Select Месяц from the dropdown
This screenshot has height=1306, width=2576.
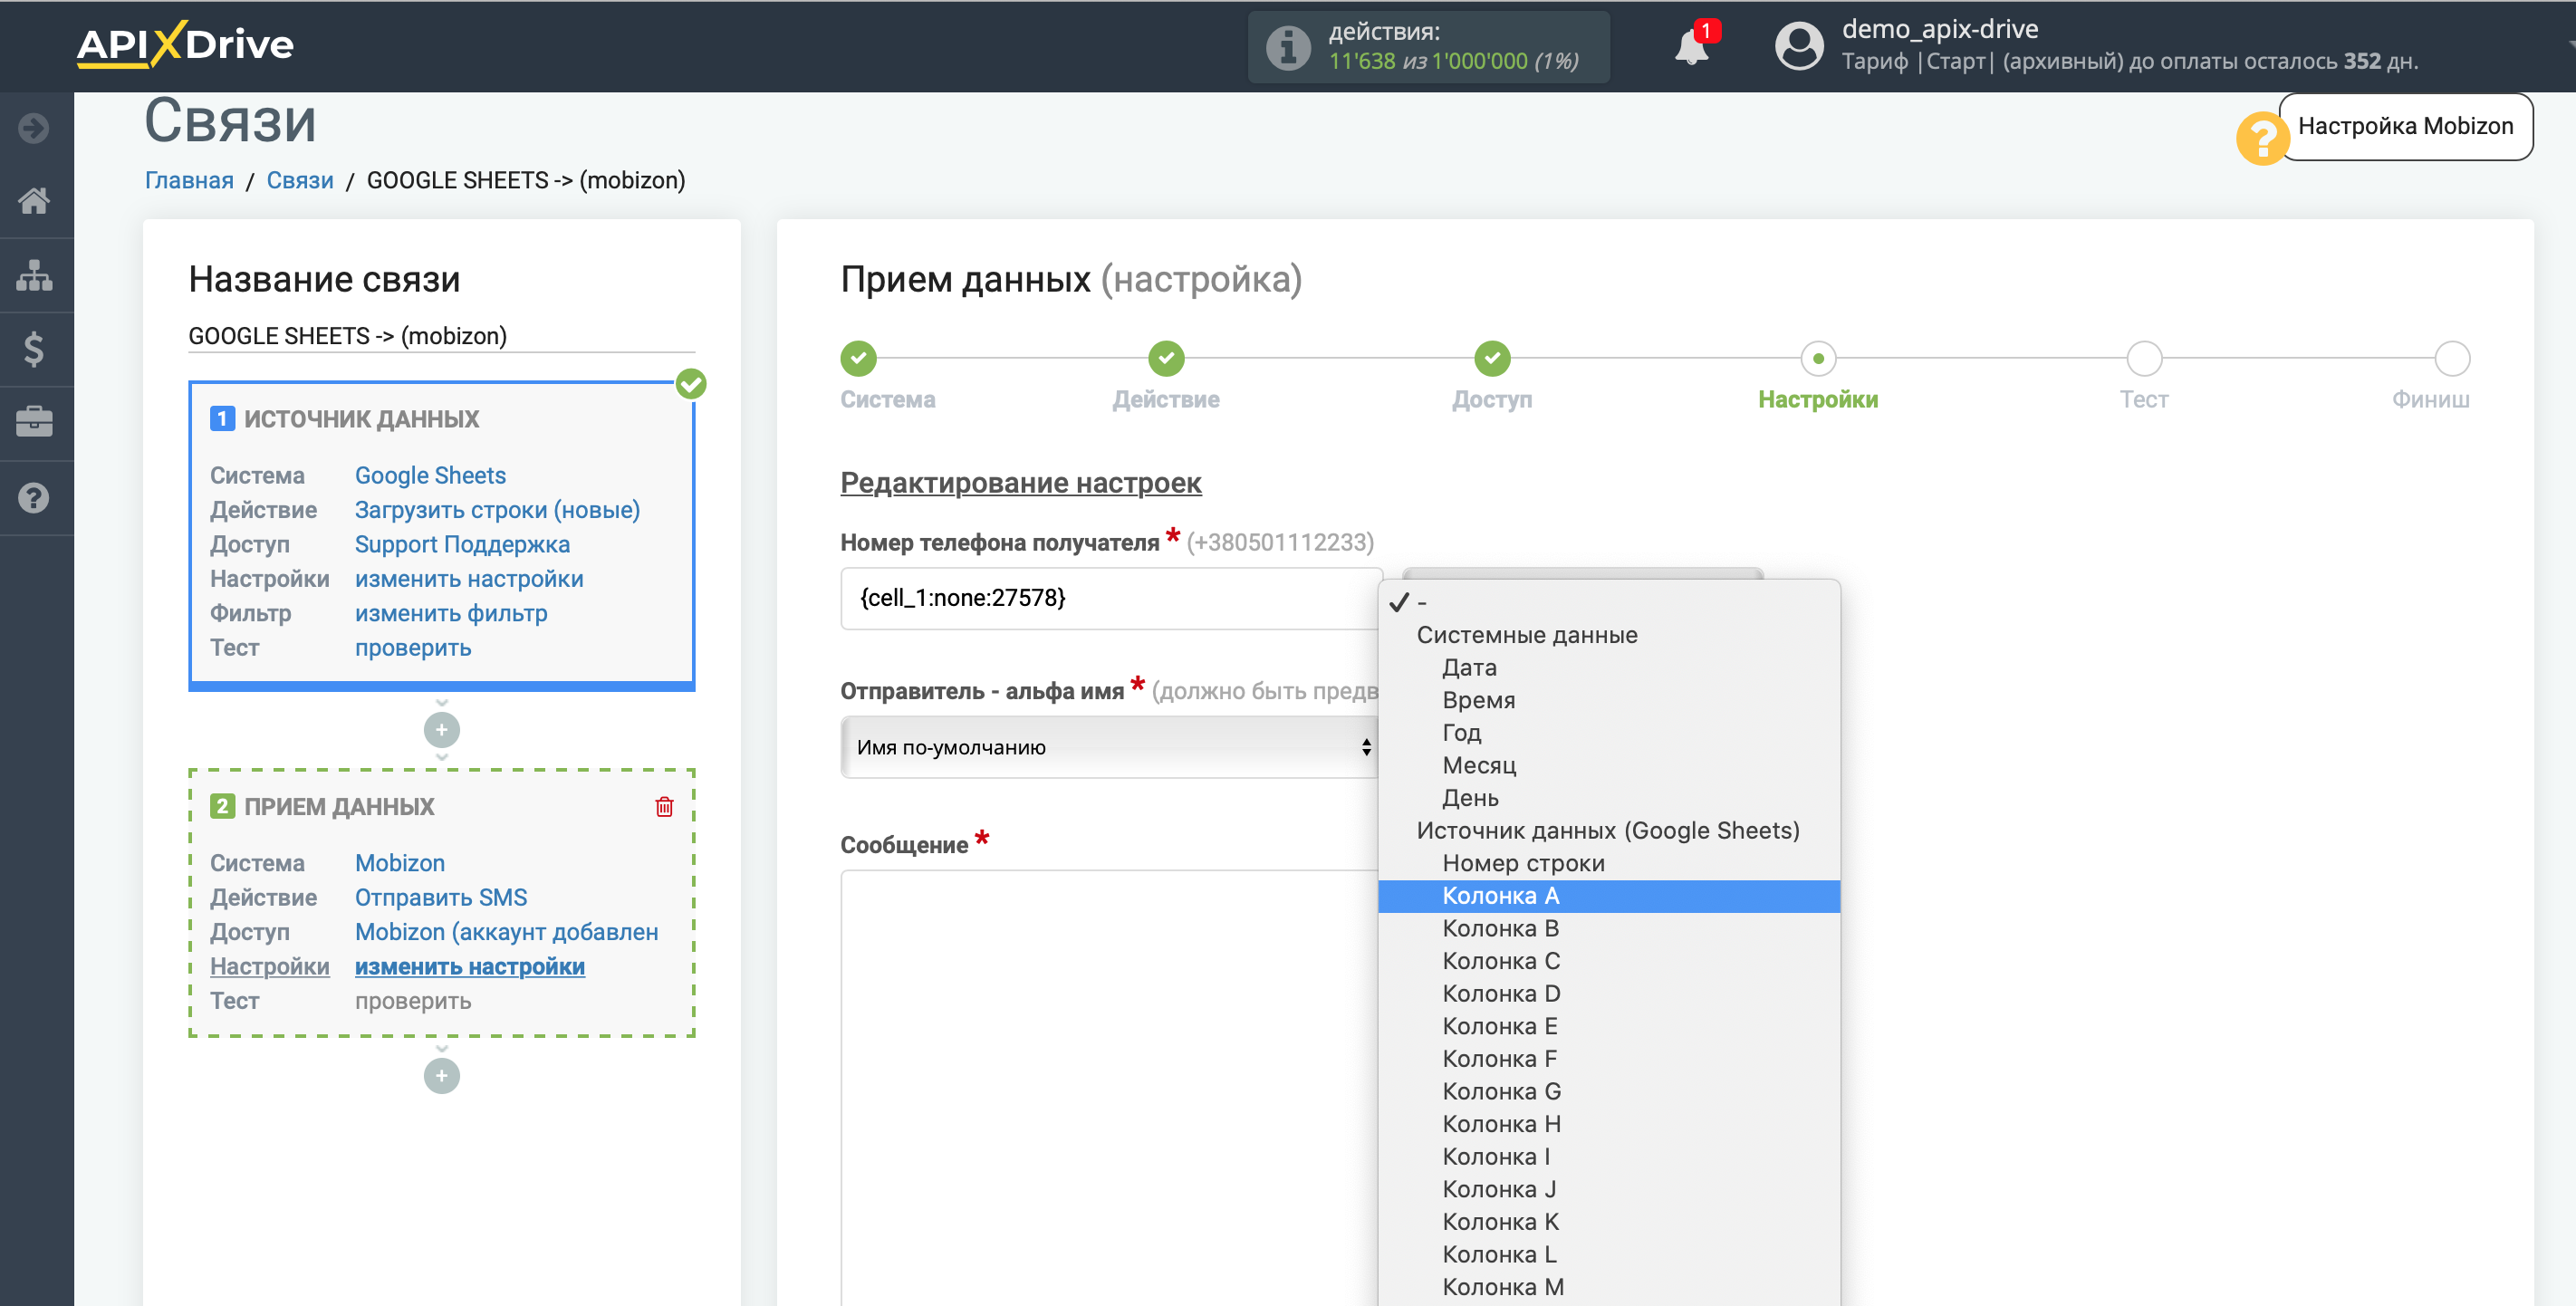1609,766
